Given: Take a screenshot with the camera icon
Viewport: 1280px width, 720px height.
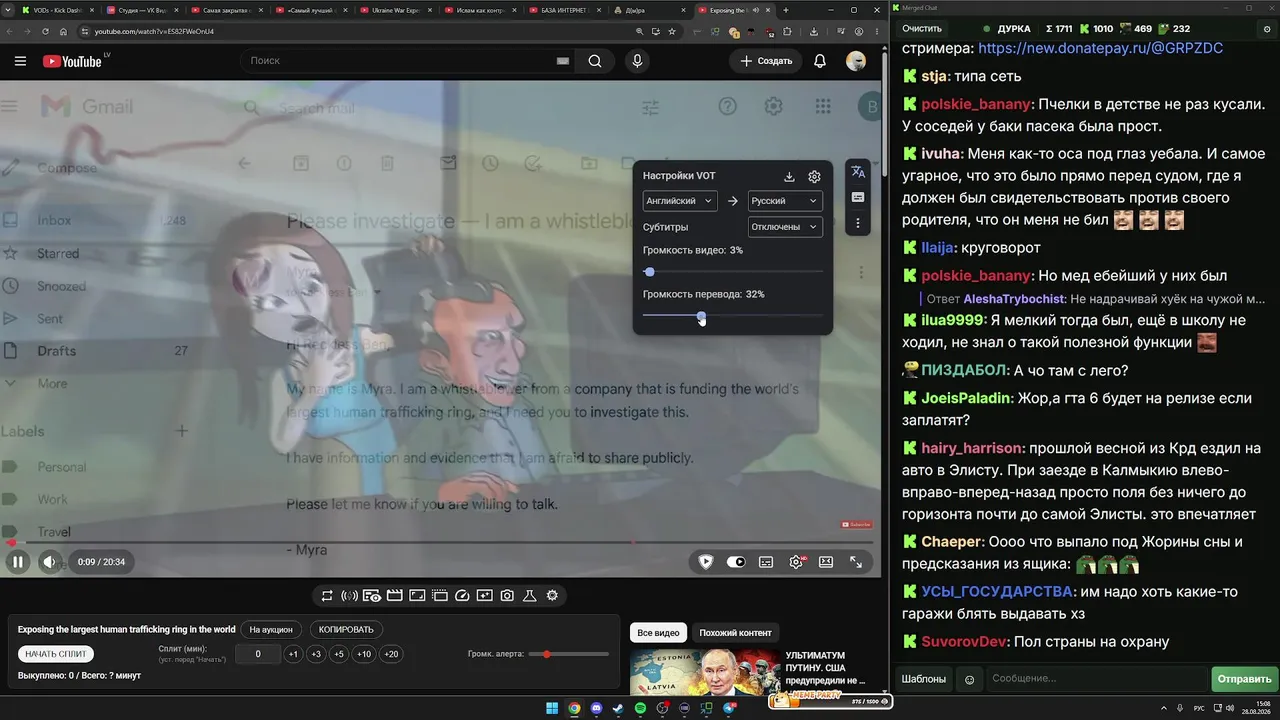Looking at the screenshot, I should (x=507, y=596).
